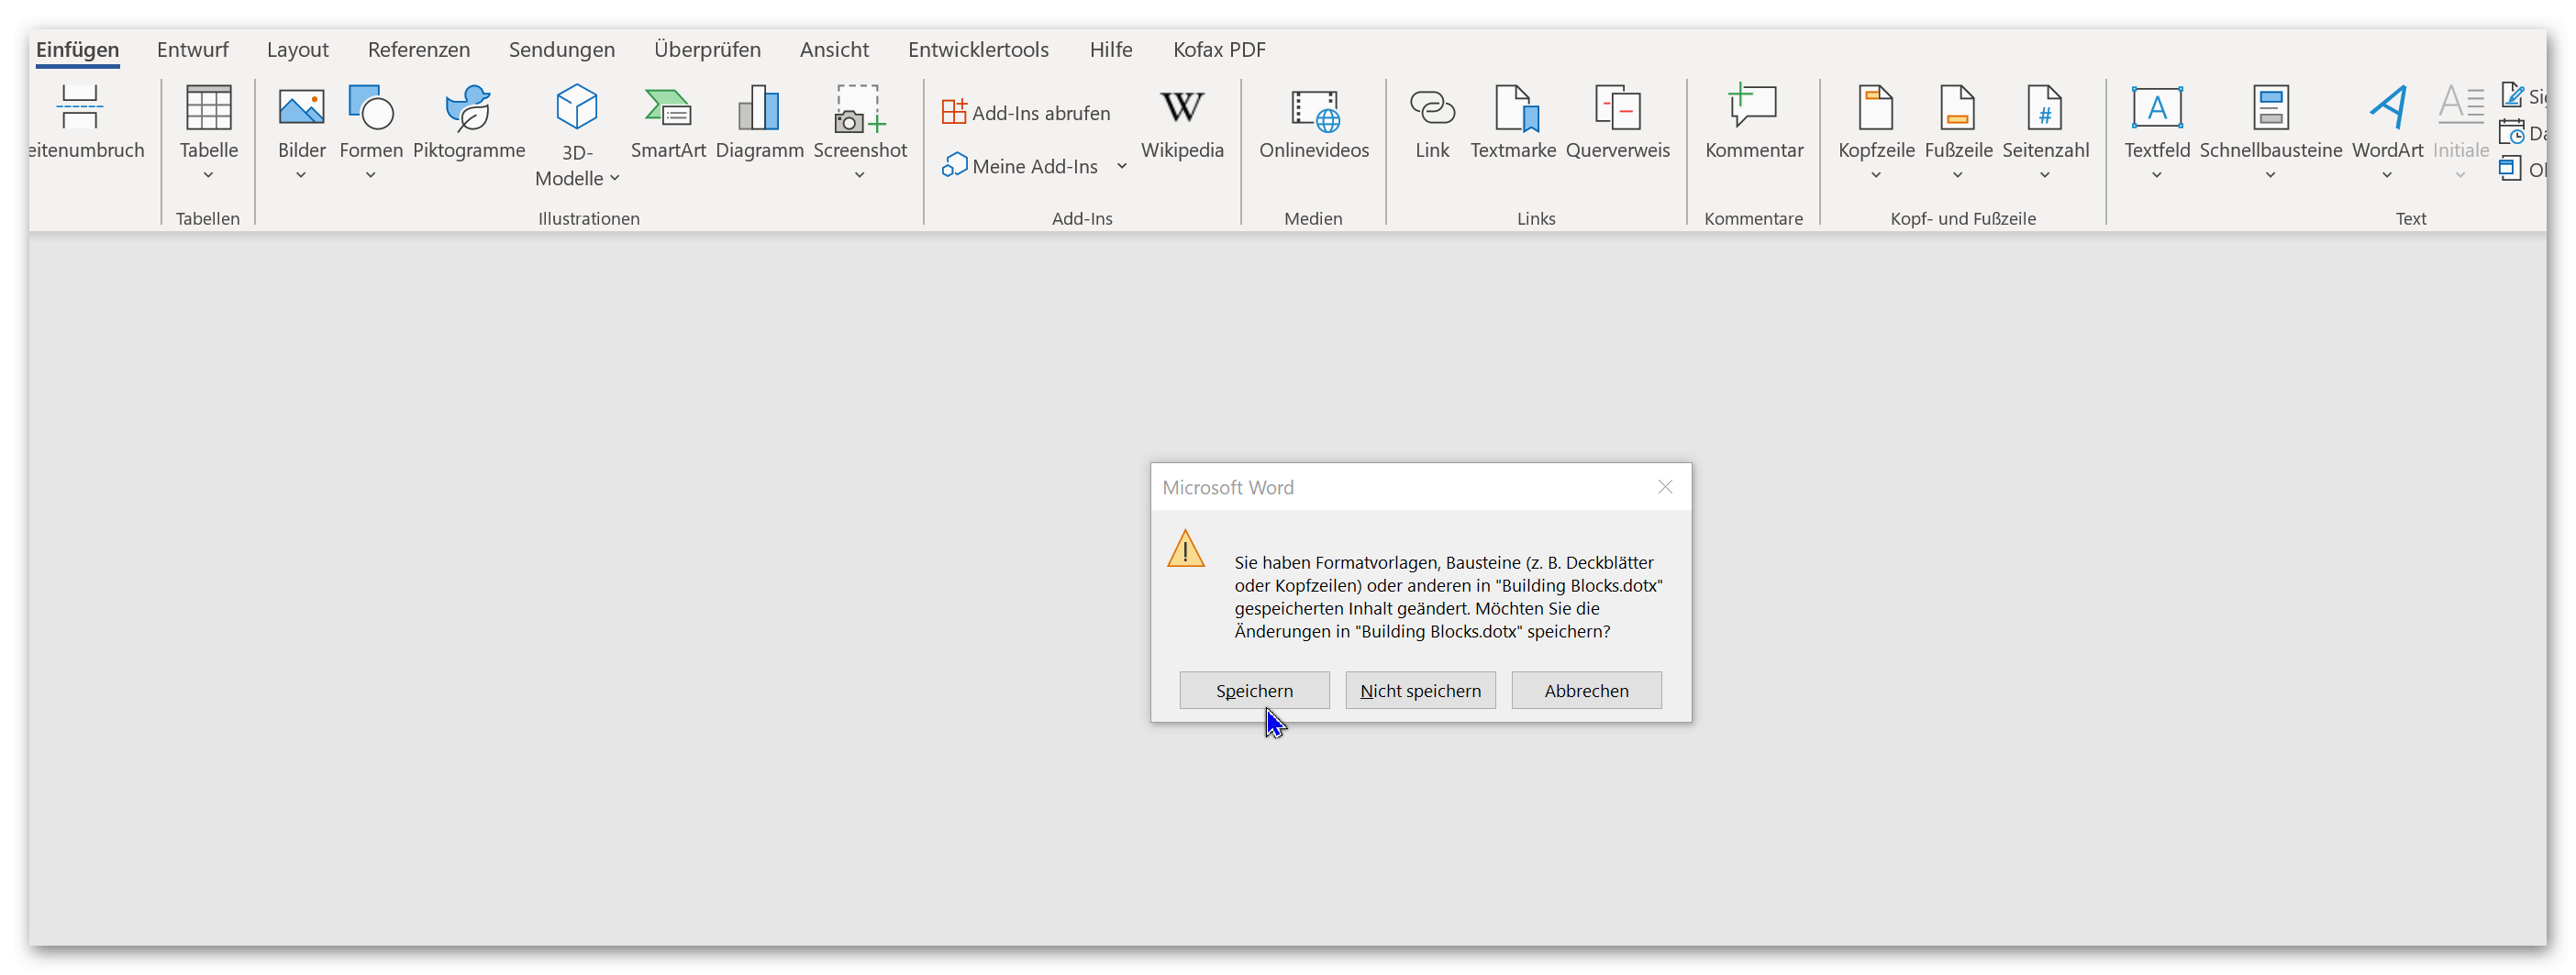The width and height of the screenshot is (2576, 975).
Task: Open Meine Add-Ins
Action: [x=1020, y=166]
